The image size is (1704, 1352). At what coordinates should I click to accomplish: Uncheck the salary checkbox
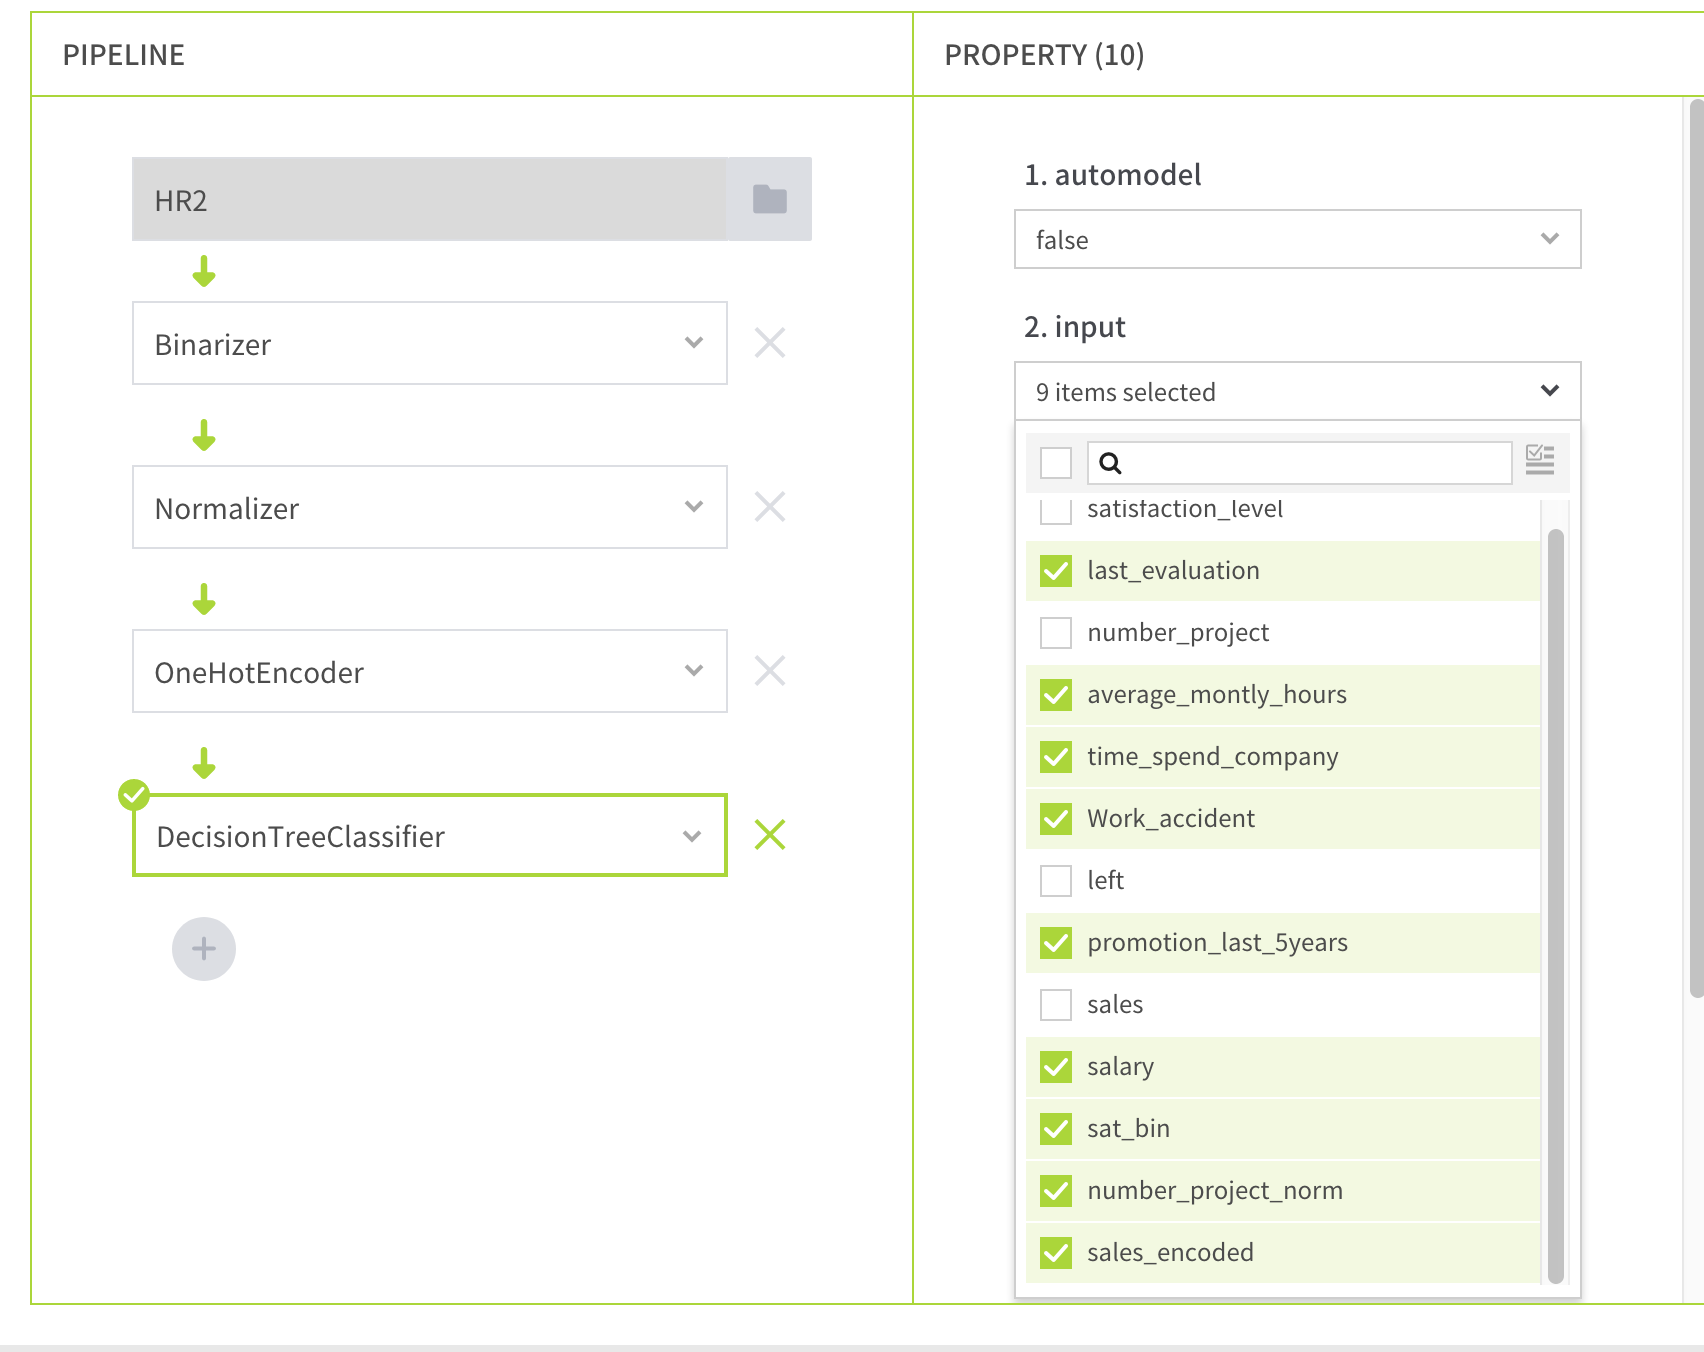[x=1056, y=1067]
